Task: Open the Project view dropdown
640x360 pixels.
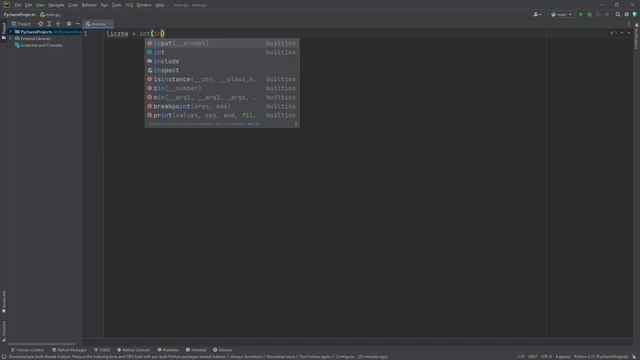Action: 21,24
